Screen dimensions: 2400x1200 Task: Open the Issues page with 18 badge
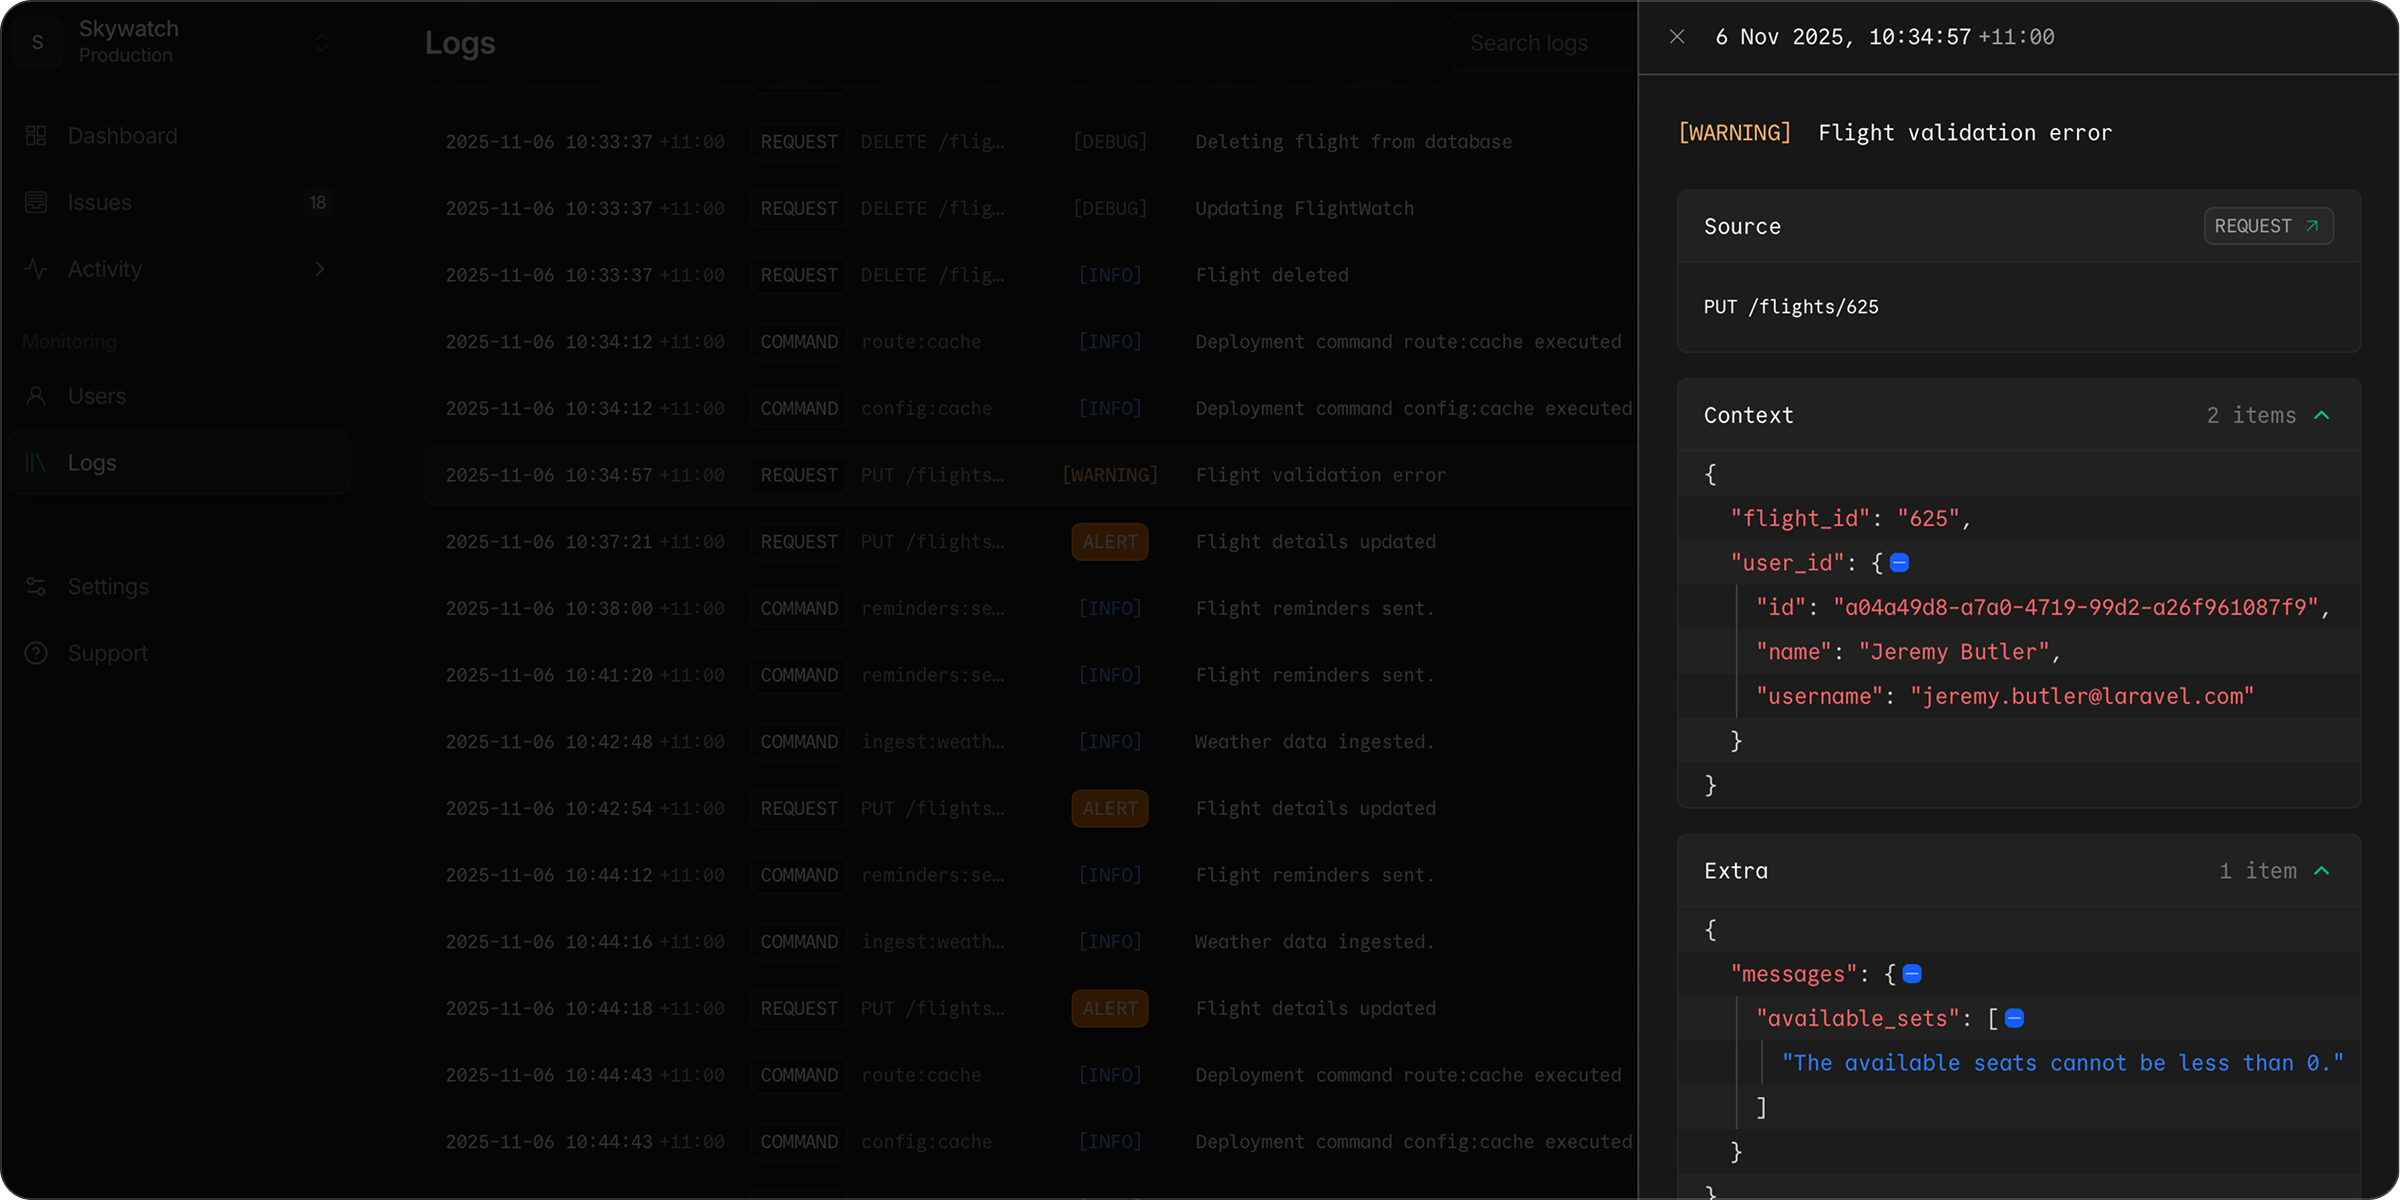[100, 201]
